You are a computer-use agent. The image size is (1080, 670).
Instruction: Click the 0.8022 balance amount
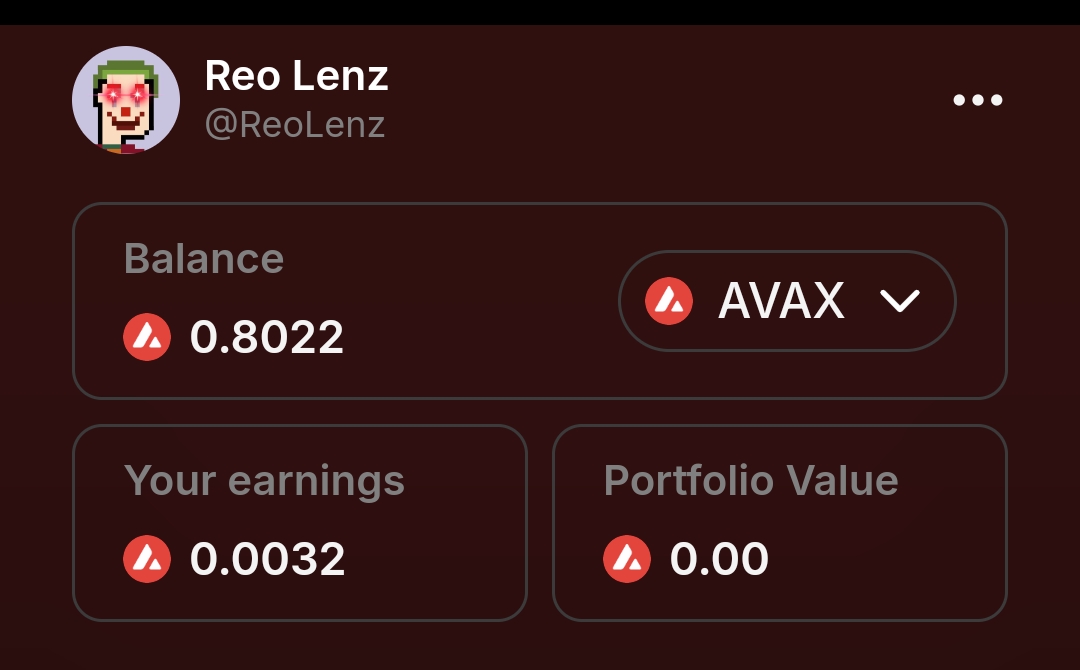pyautogui.click(x=267, y=338)
